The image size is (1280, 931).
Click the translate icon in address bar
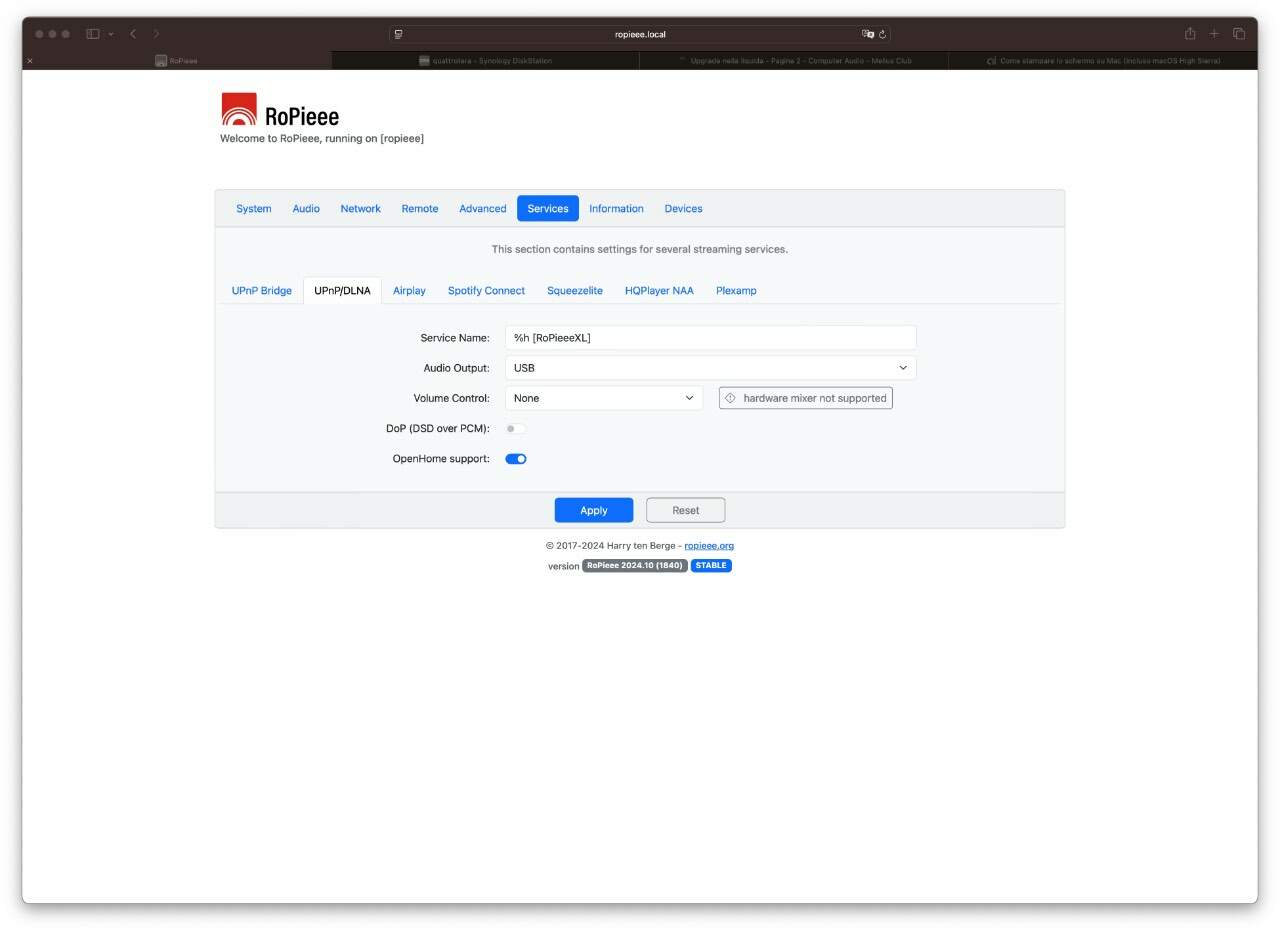(x=868, y=34)
